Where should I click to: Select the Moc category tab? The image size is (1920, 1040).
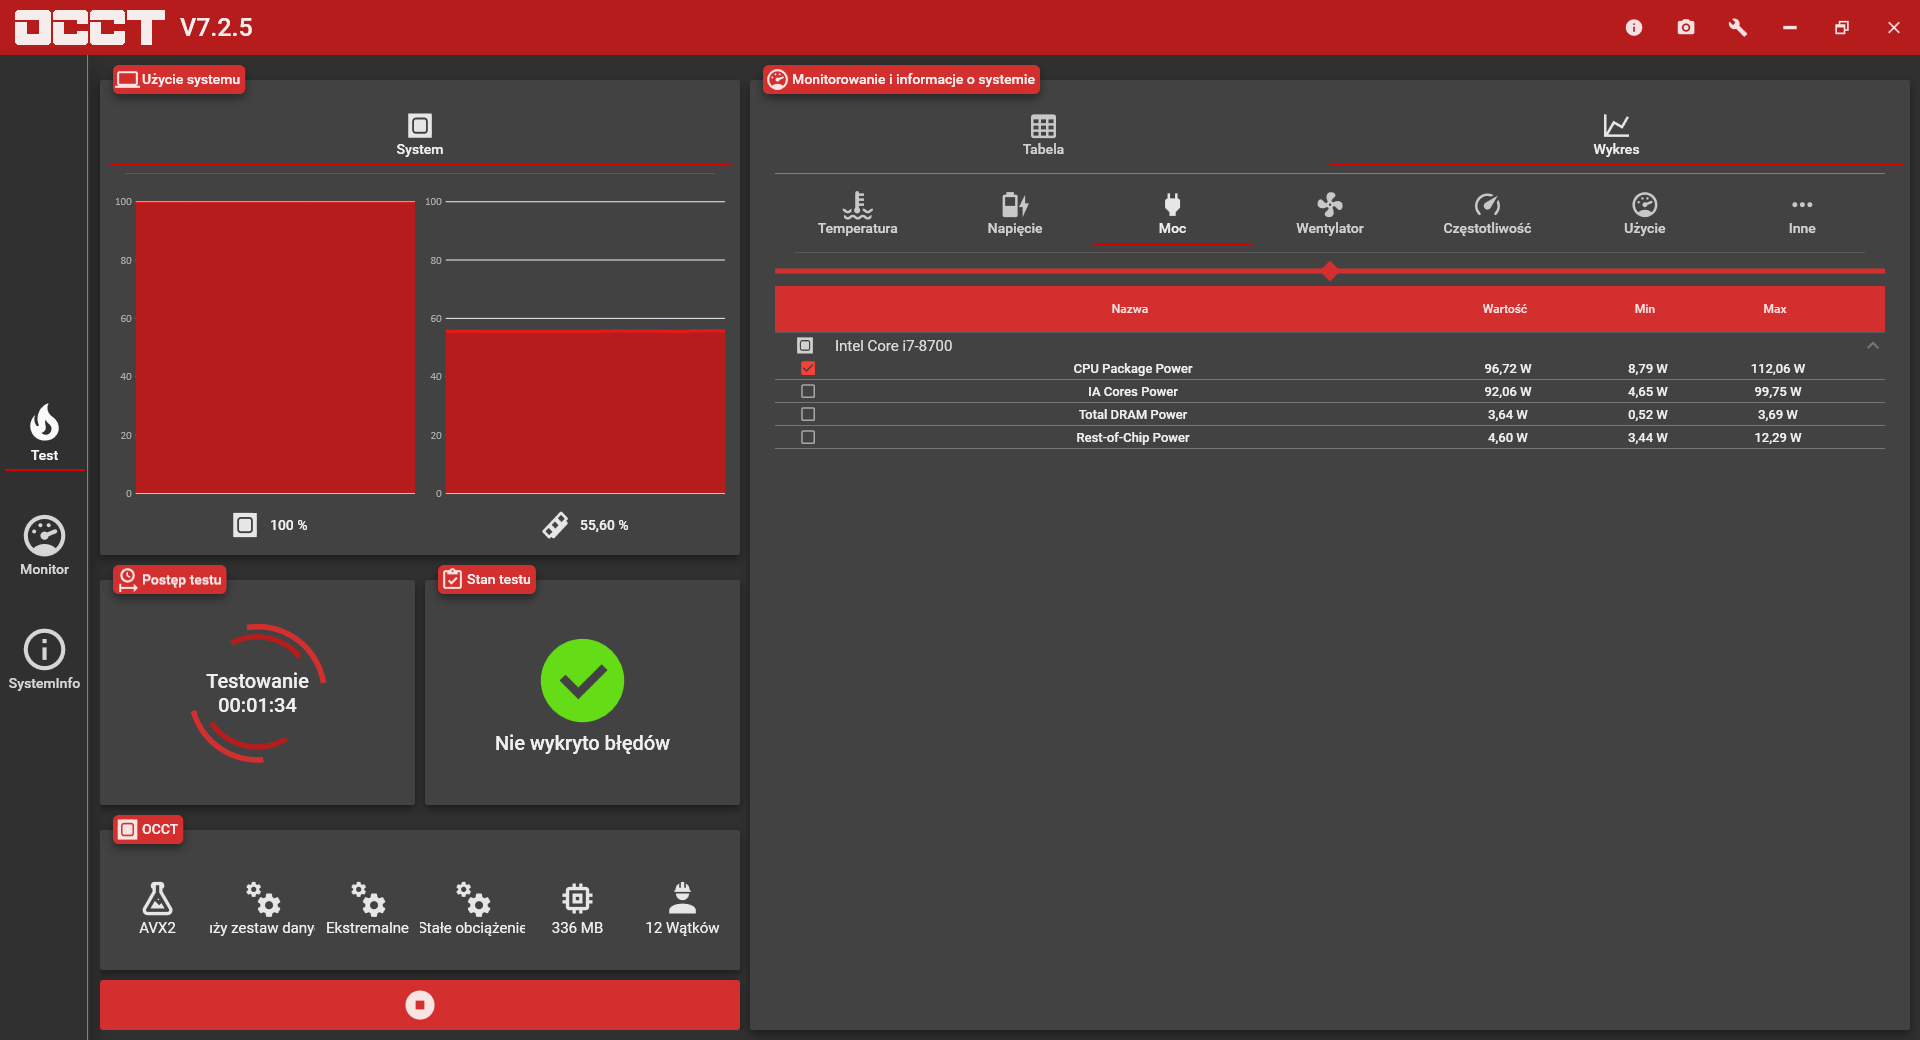point(1172,213)
